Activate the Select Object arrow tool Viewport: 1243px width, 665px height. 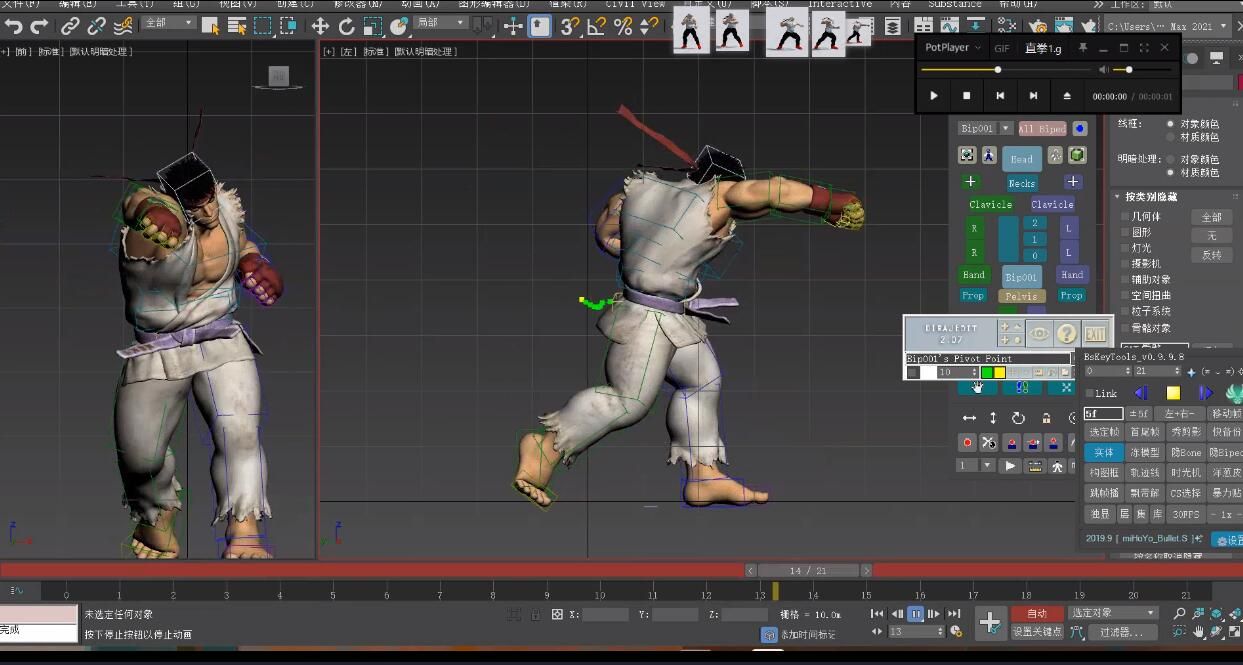click(x=211, y=26)
